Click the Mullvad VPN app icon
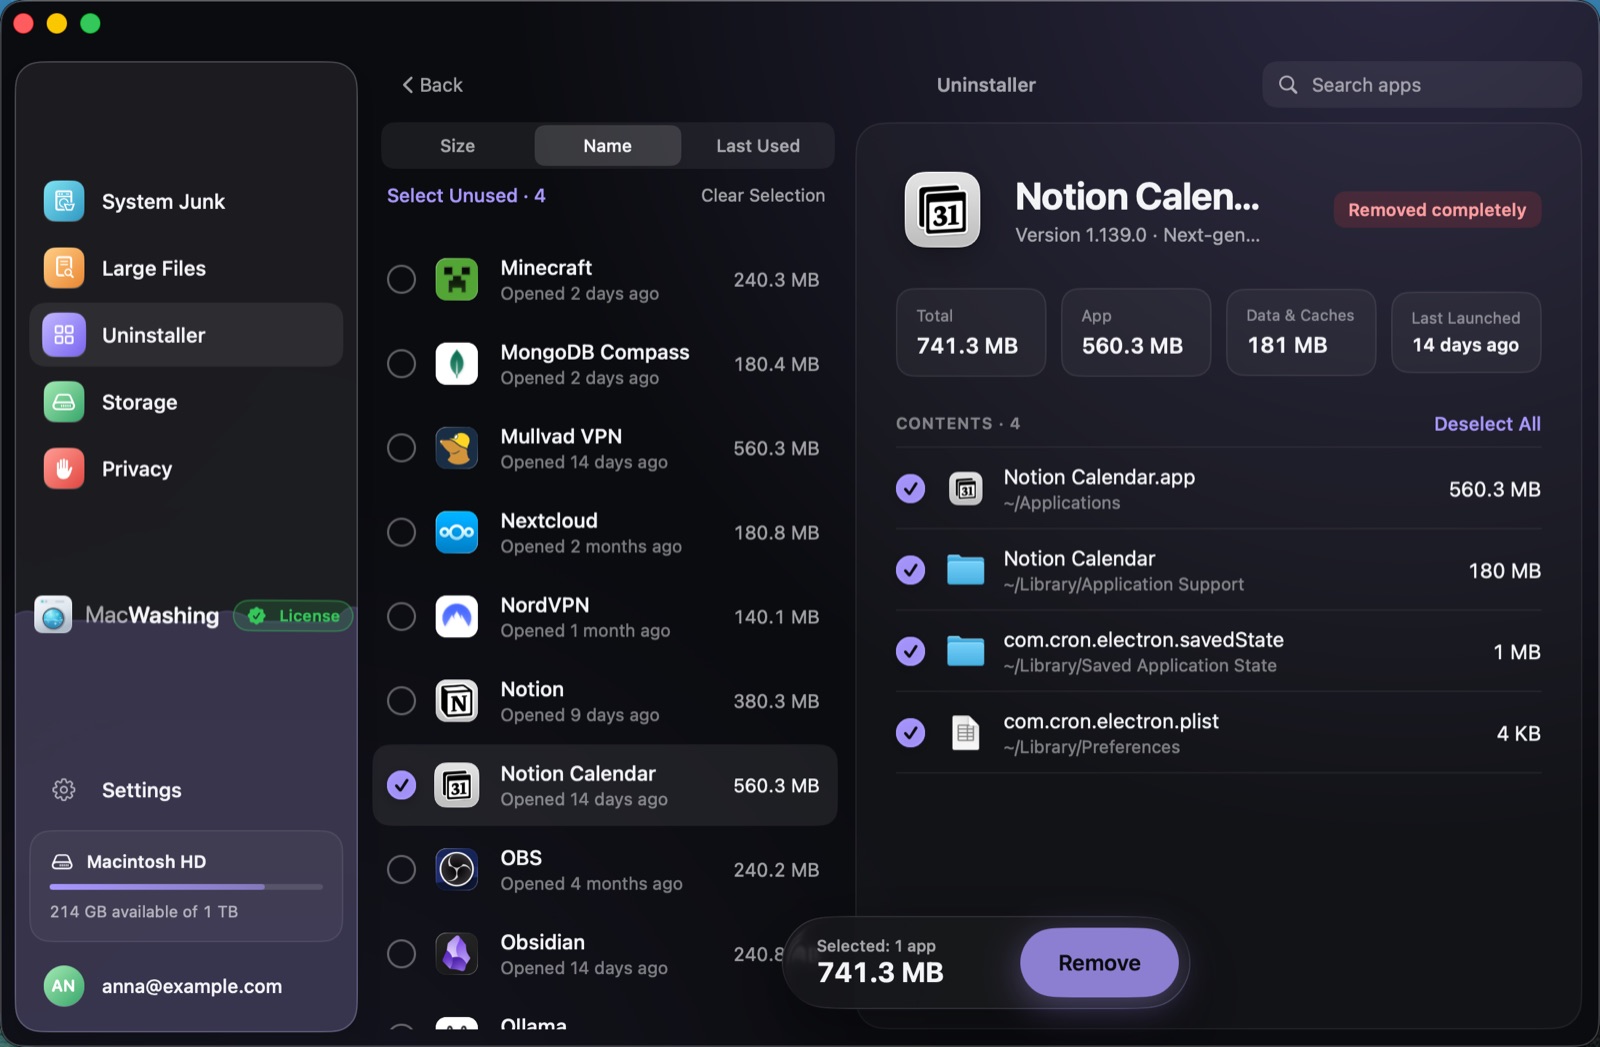1600x1047 pixels. point(457,448)
